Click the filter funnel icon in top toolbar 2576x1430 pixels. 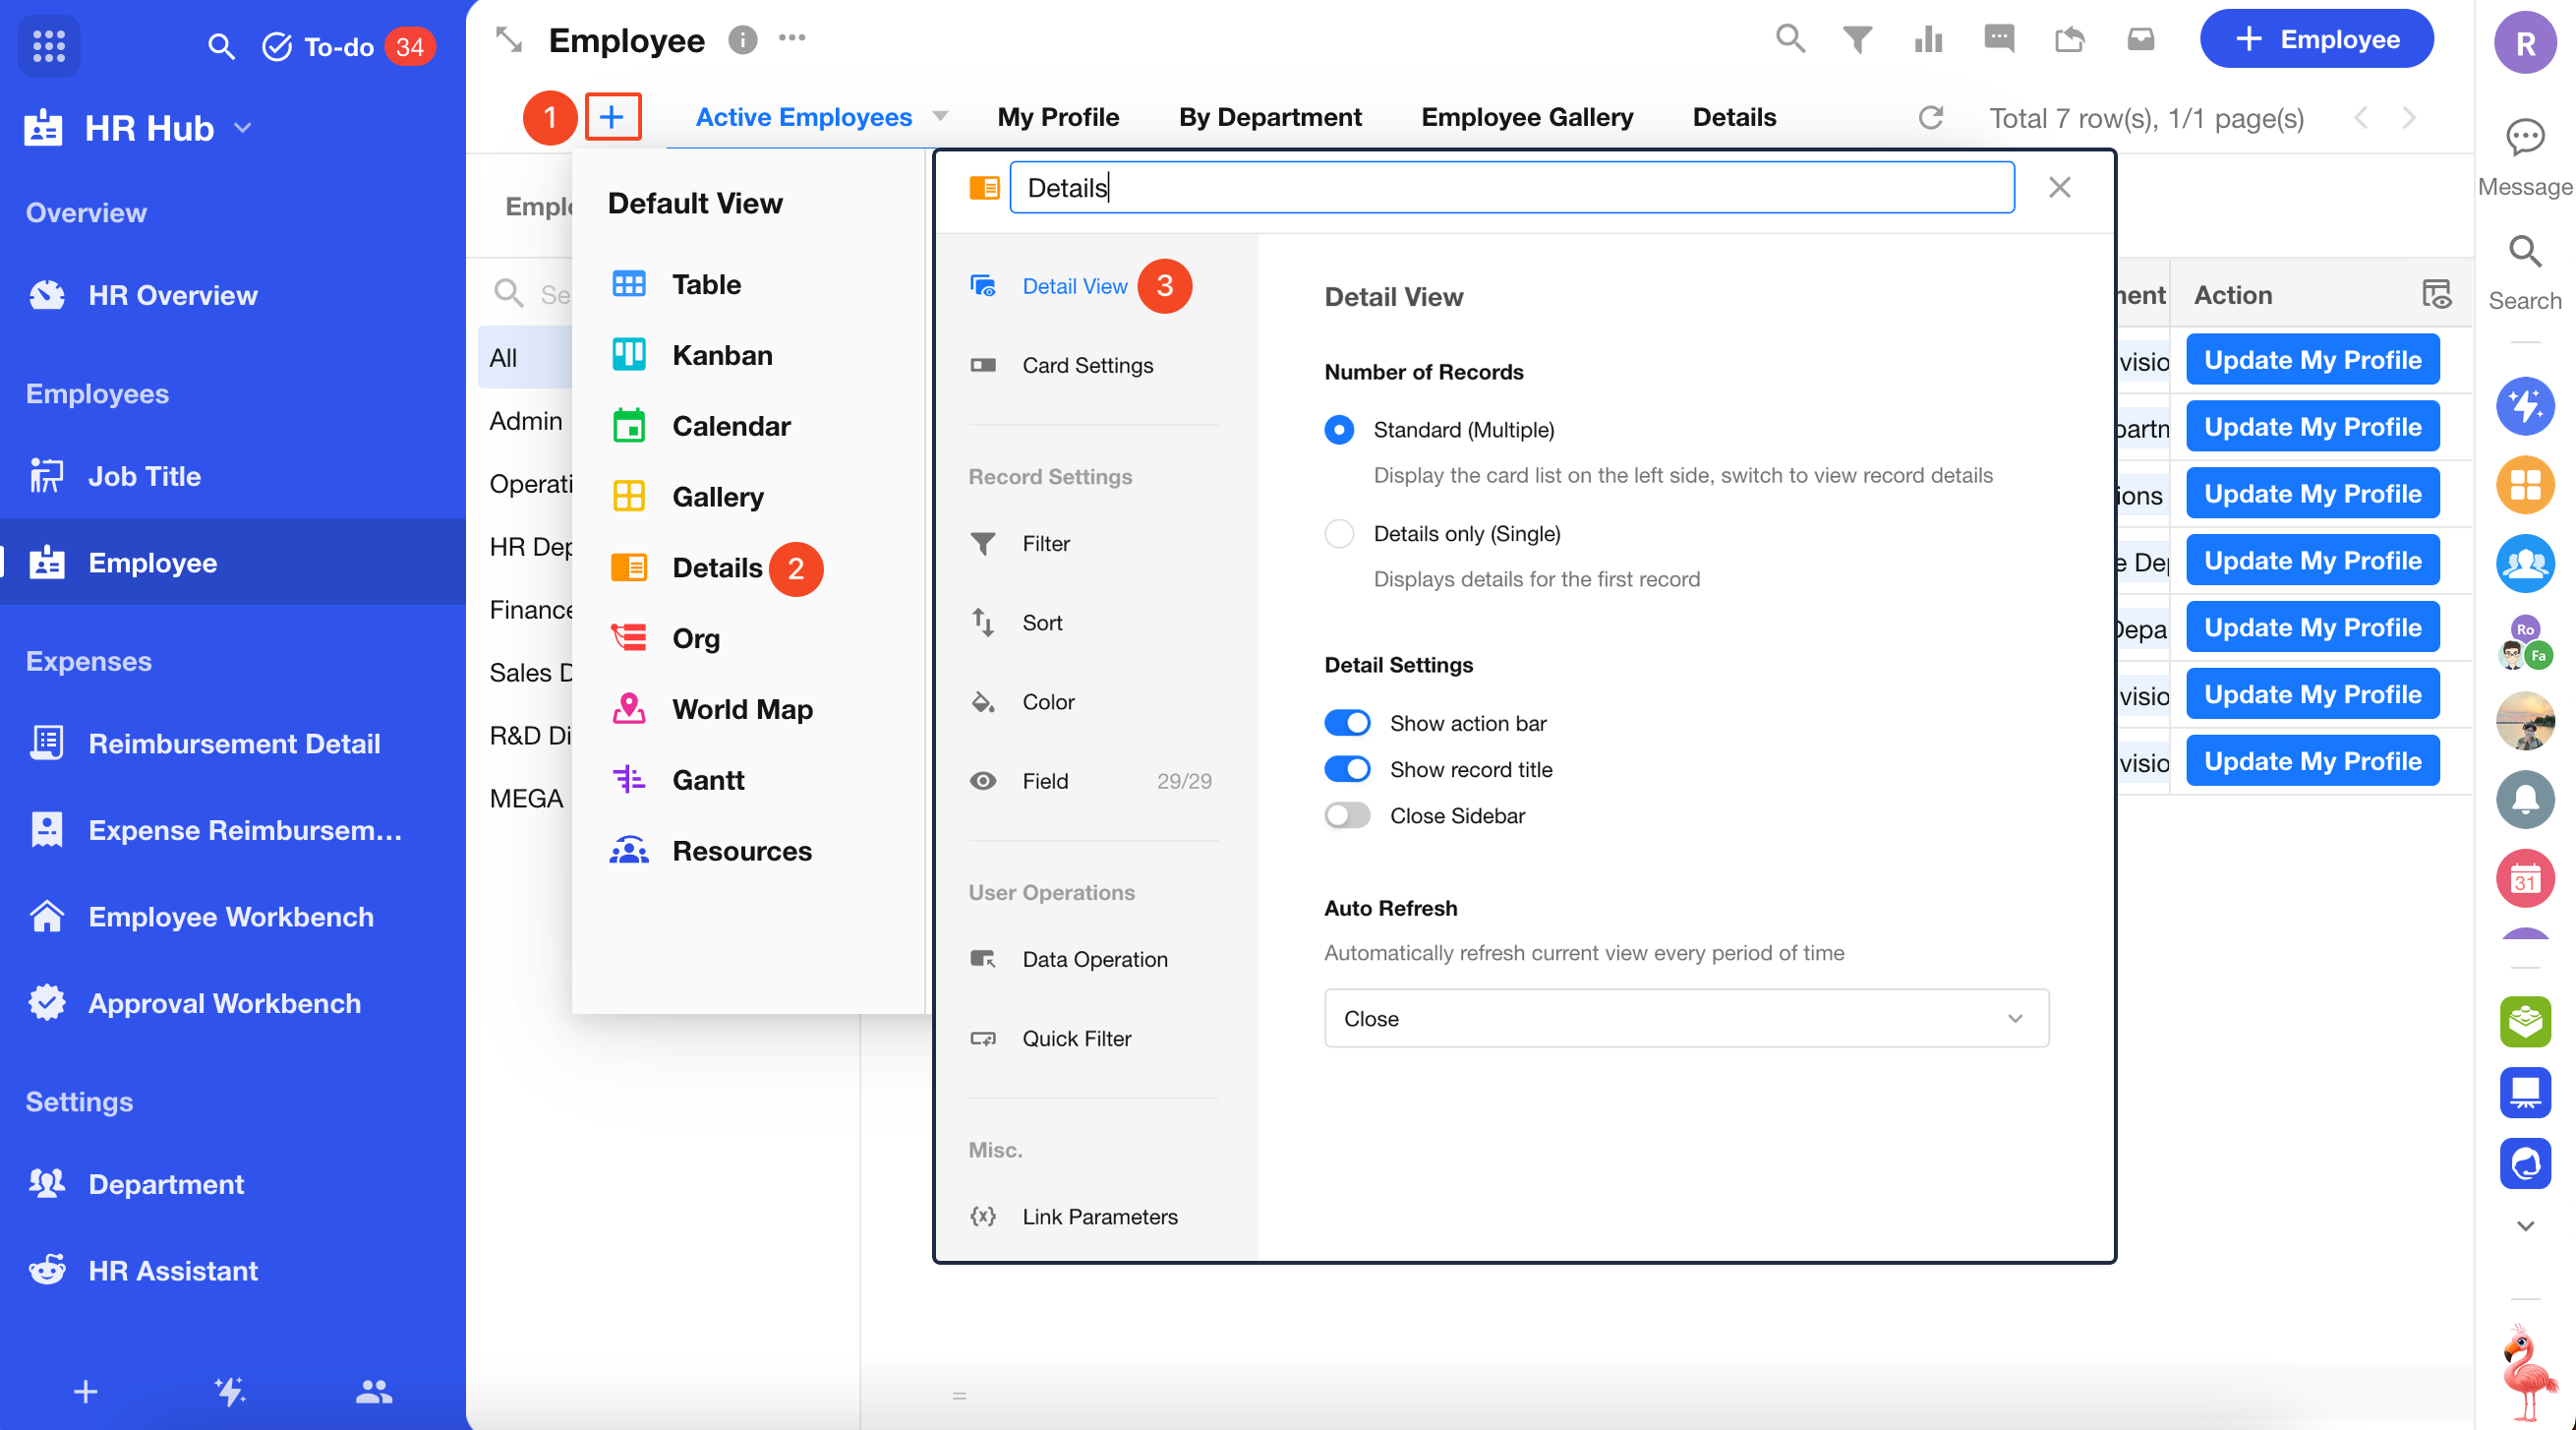pyautogui.click(x=1858, y=40)
